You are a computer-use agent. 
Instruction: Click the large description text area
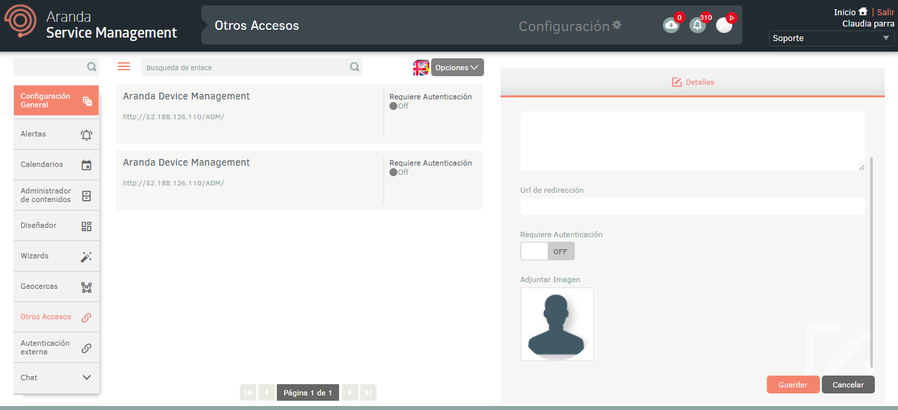692,141
